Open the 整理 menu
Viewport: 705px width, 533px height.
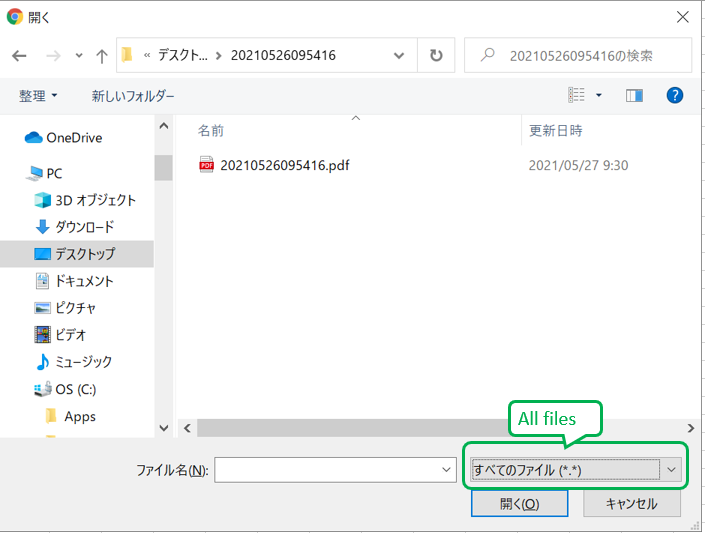pyautogui.click(x=38, y=96)
